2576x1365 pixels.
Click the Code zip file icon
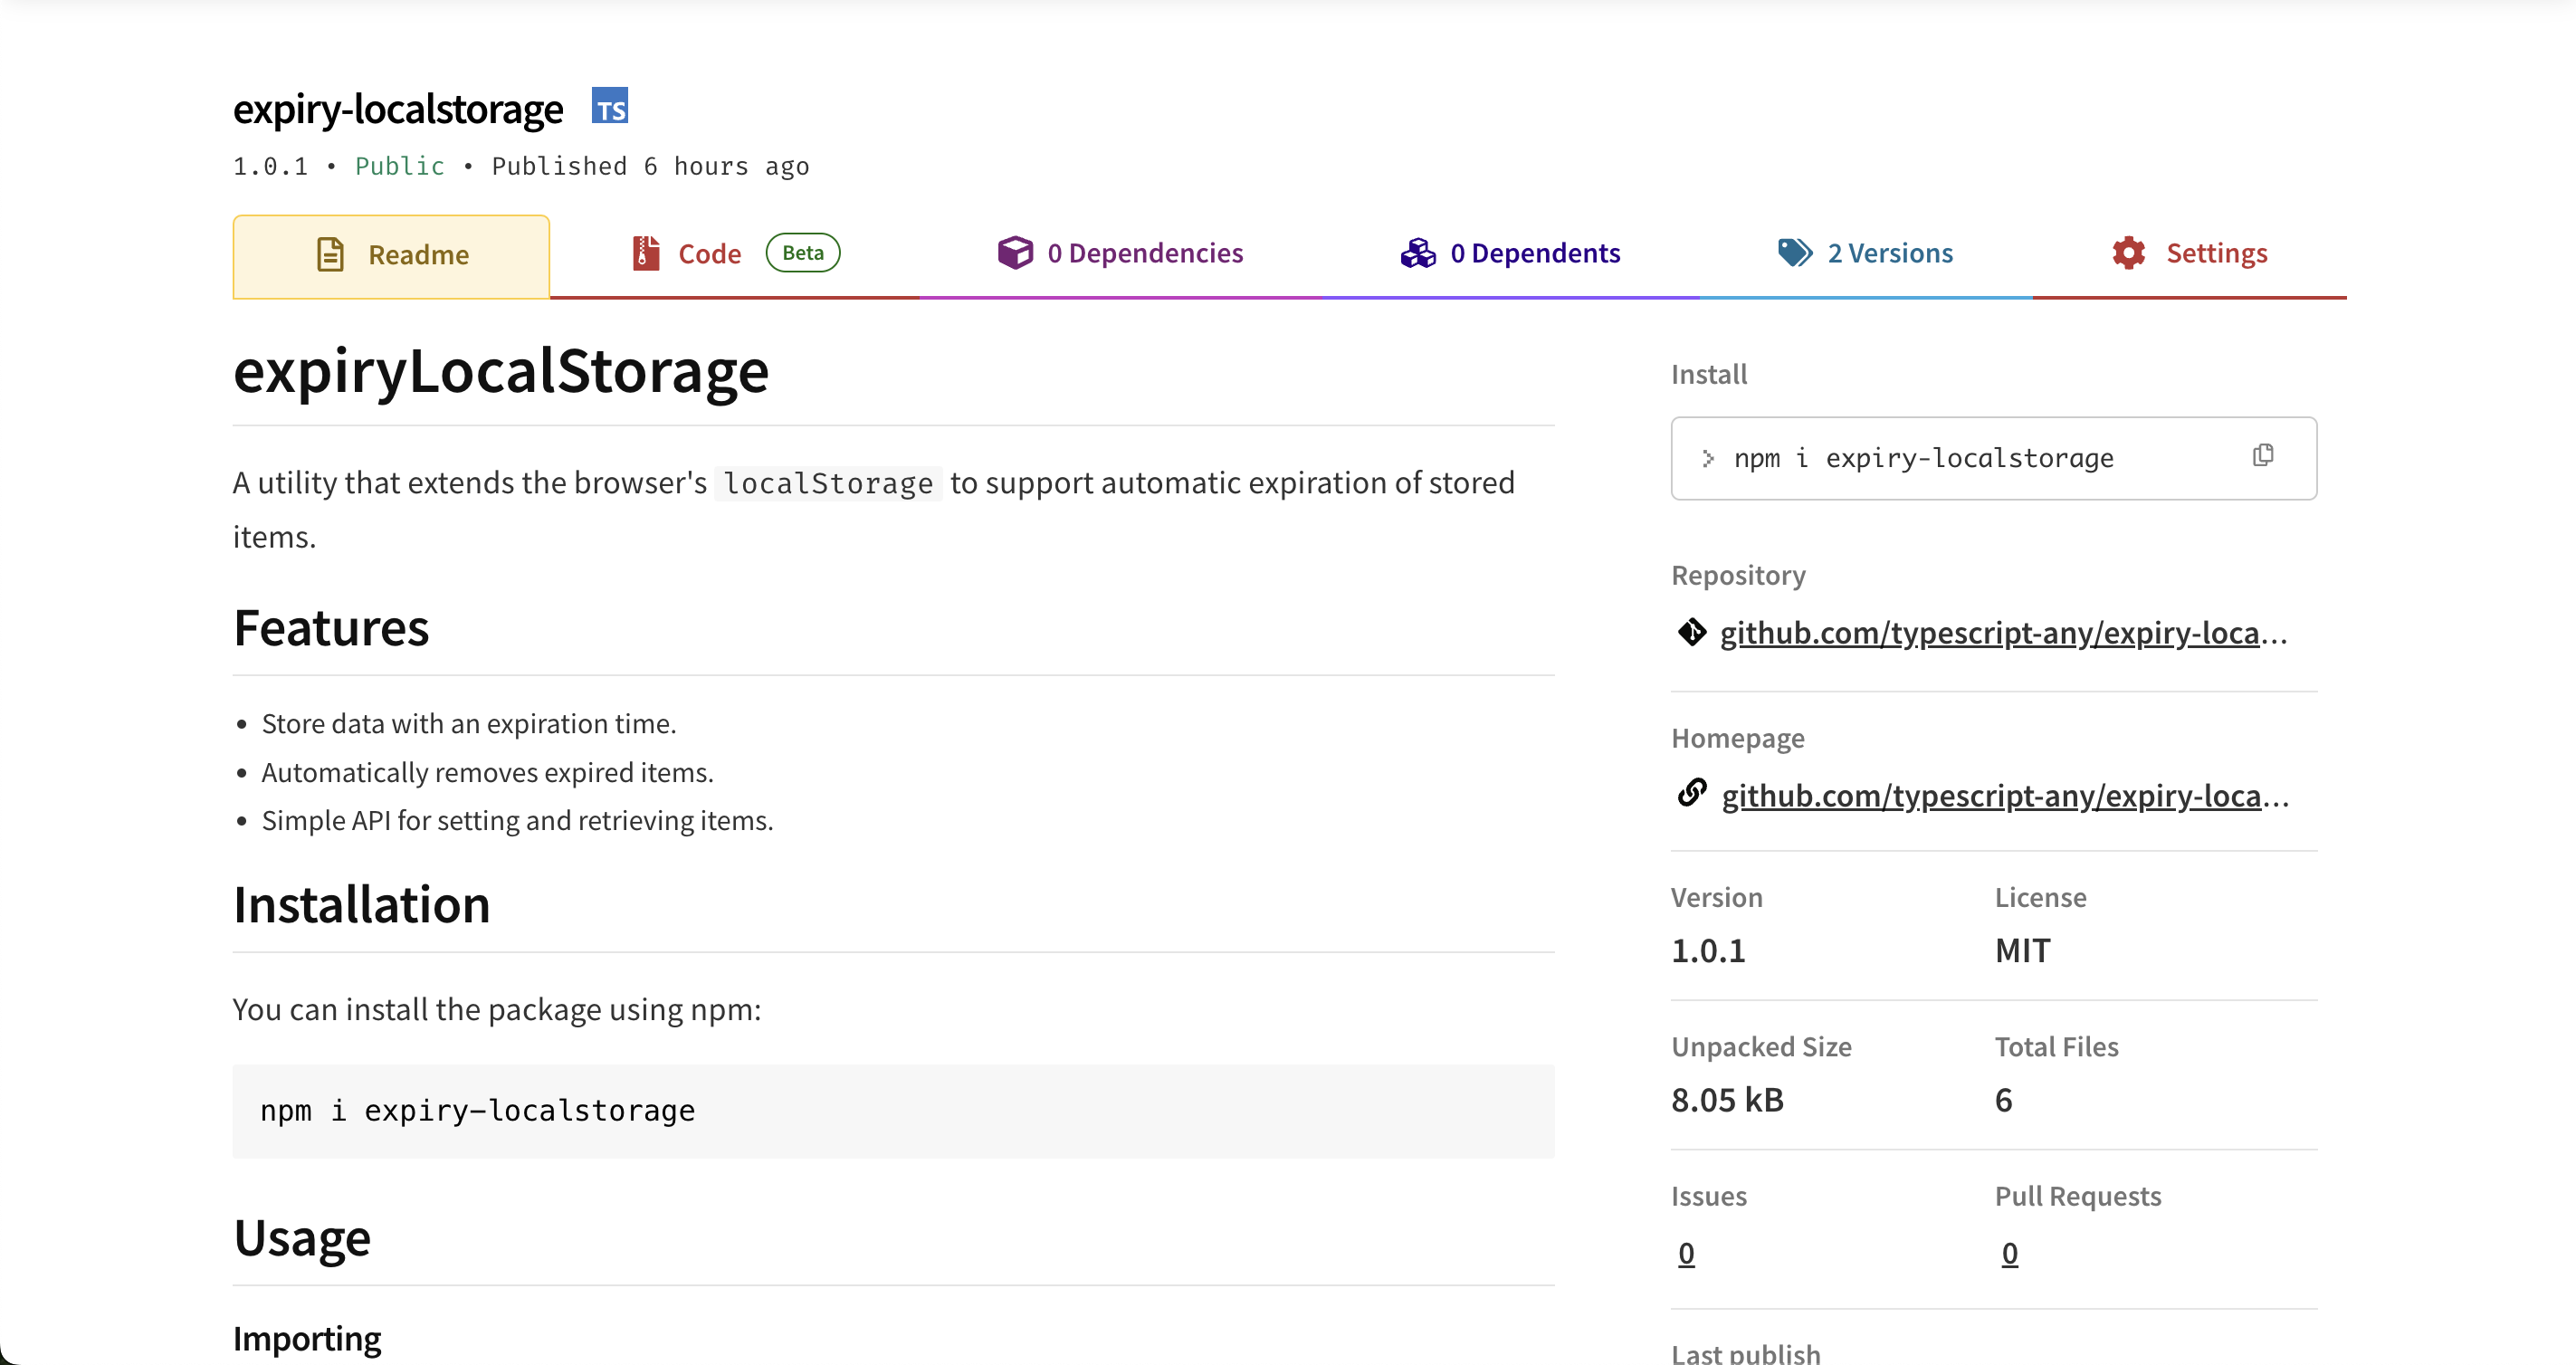(x=646, y=254)
